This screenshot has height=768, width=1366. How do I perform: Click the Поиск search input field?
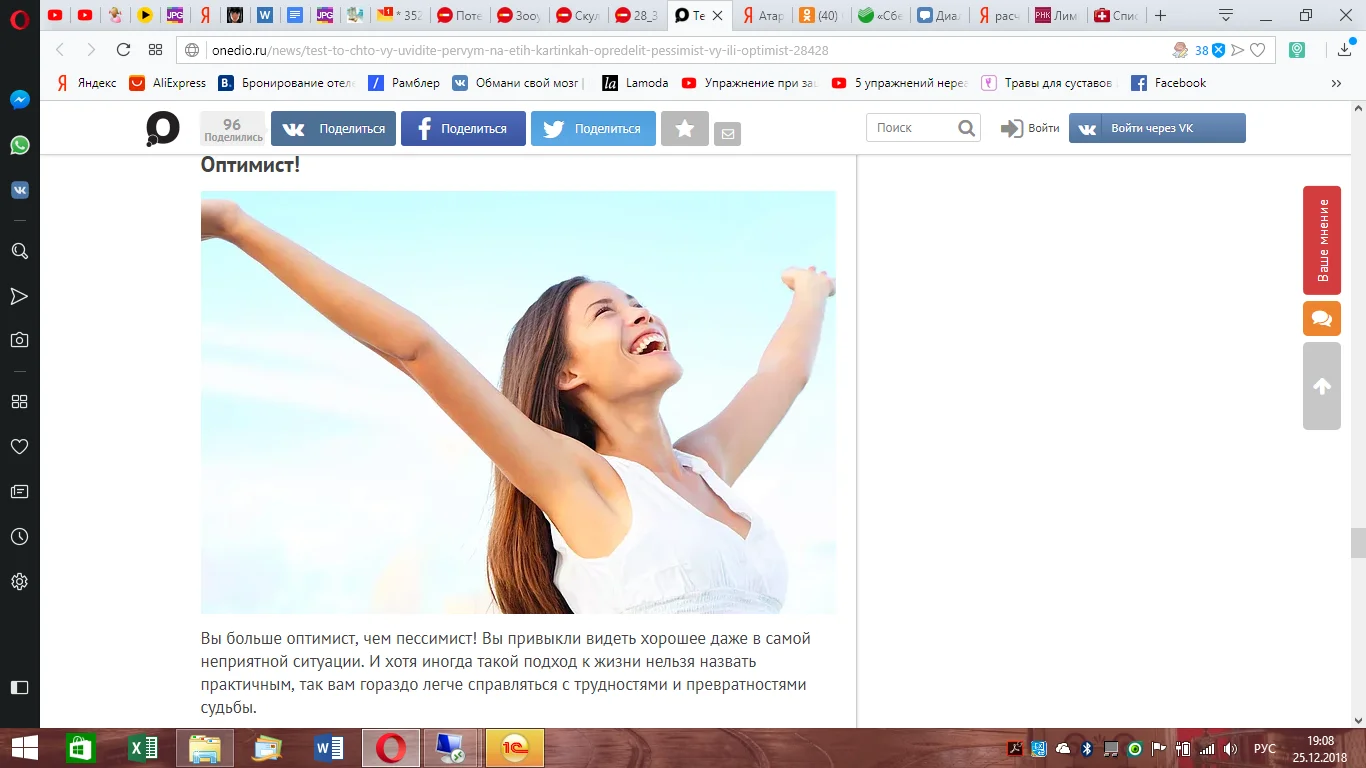coord(912,128)
